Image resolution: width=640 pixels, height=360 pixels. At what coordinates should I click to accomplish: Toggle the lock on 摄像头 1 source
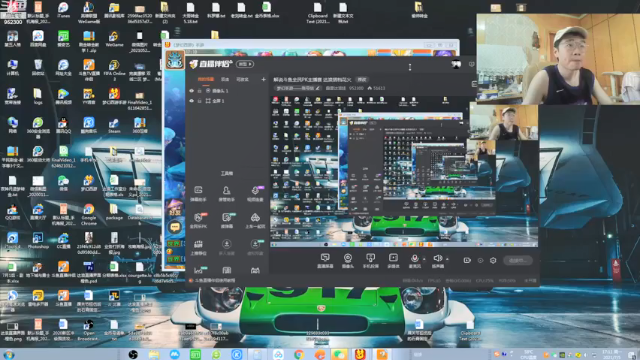[x=200, y=91]
